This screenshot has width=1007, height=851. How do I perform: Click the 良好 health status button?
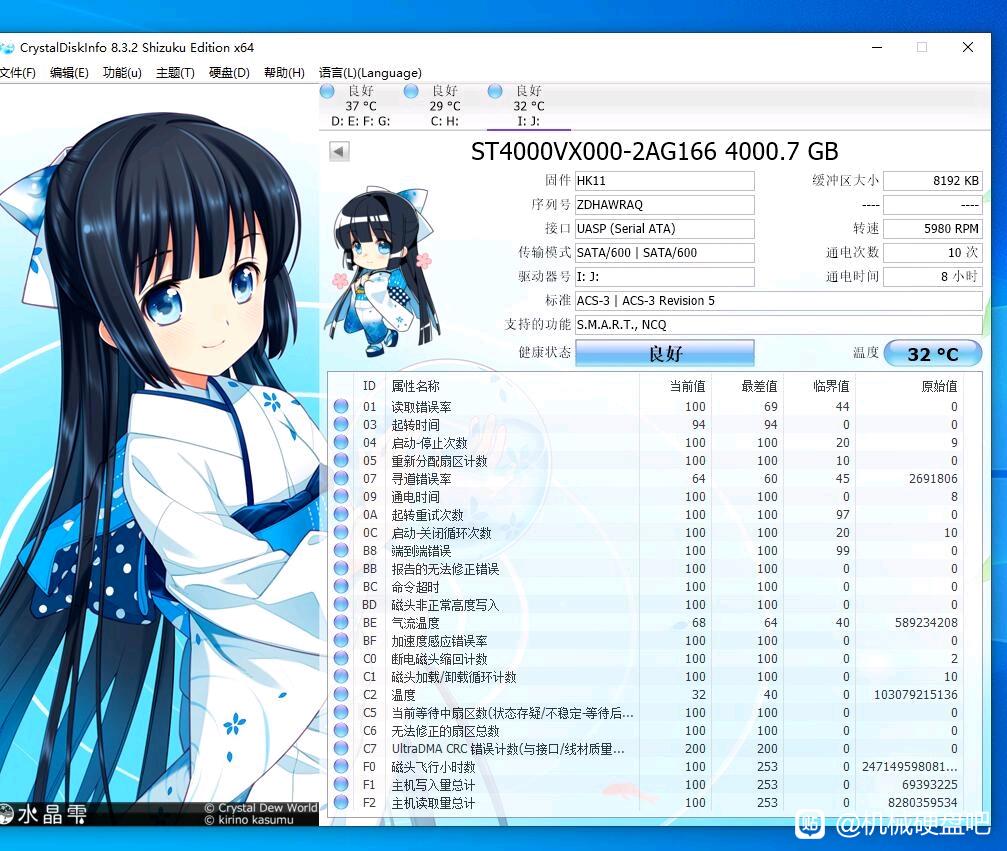665,353
